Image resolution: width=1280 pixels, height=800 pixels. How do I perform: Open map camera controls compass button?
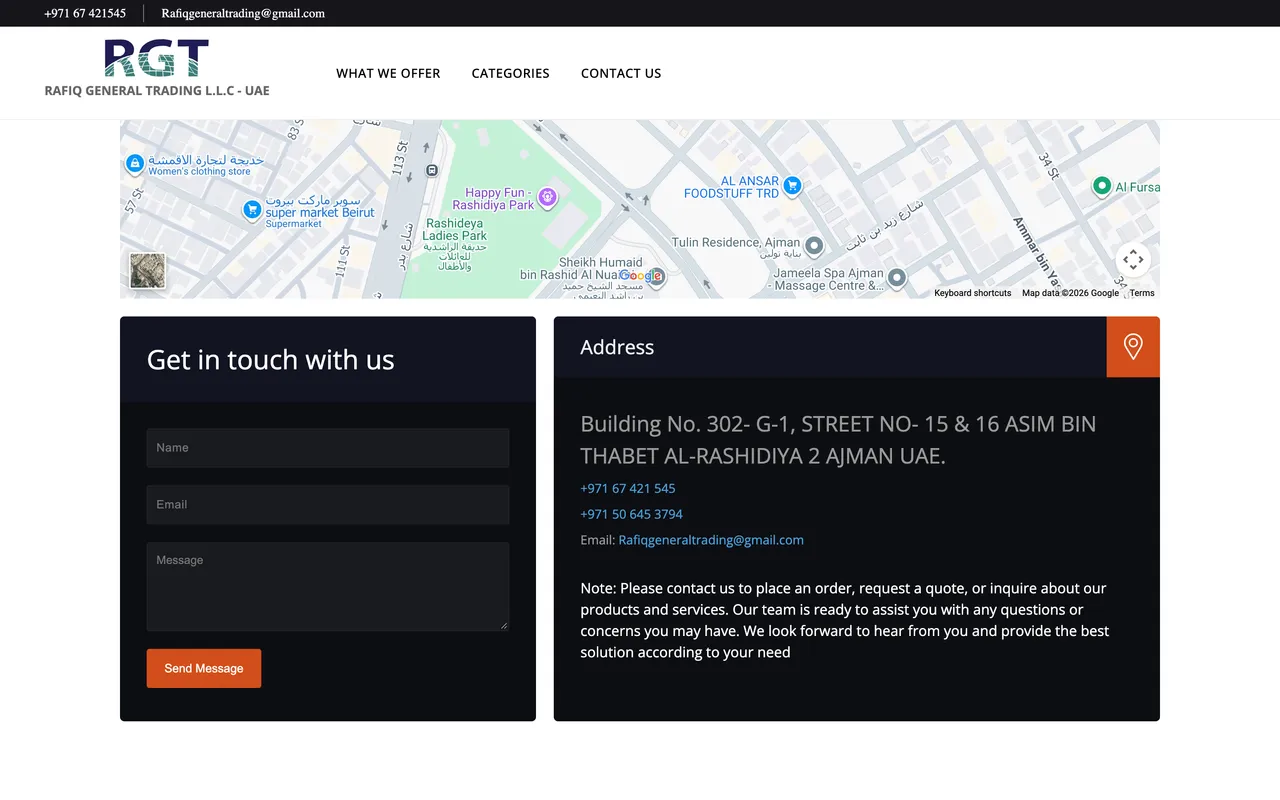(1133, 260)
